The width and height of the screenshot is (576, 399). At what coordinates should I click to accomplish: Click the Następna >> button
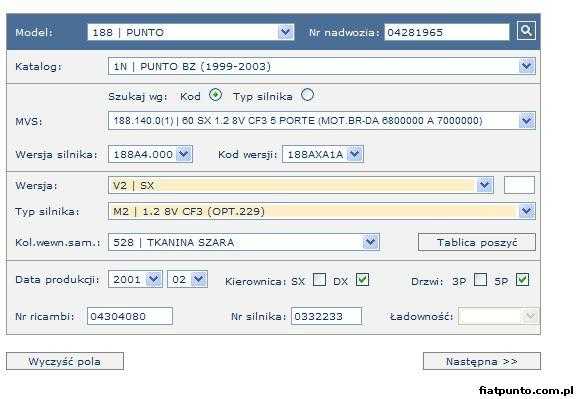482,362
